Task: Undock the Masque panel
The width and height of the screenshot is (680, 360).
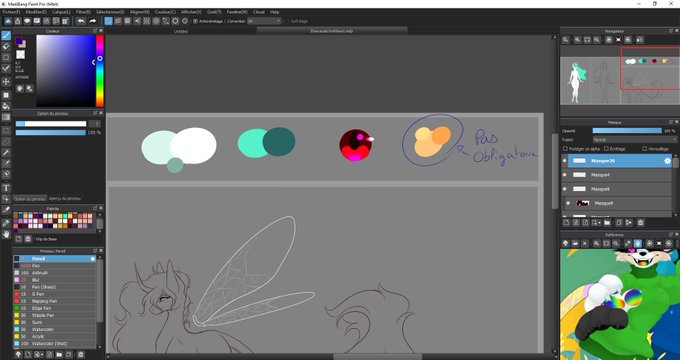Action: pyautogui.click(x=671, y=122)
